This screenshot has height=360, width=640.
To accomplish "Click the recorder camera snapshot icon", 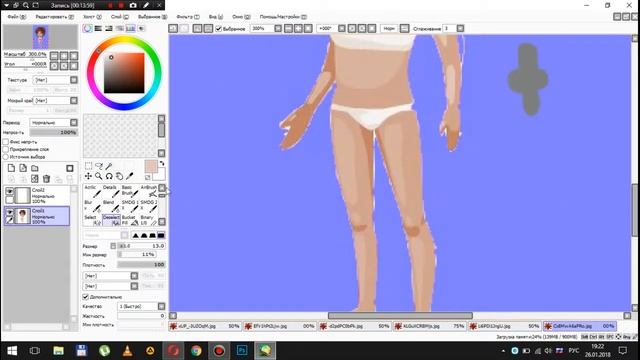I will point(133,5).
